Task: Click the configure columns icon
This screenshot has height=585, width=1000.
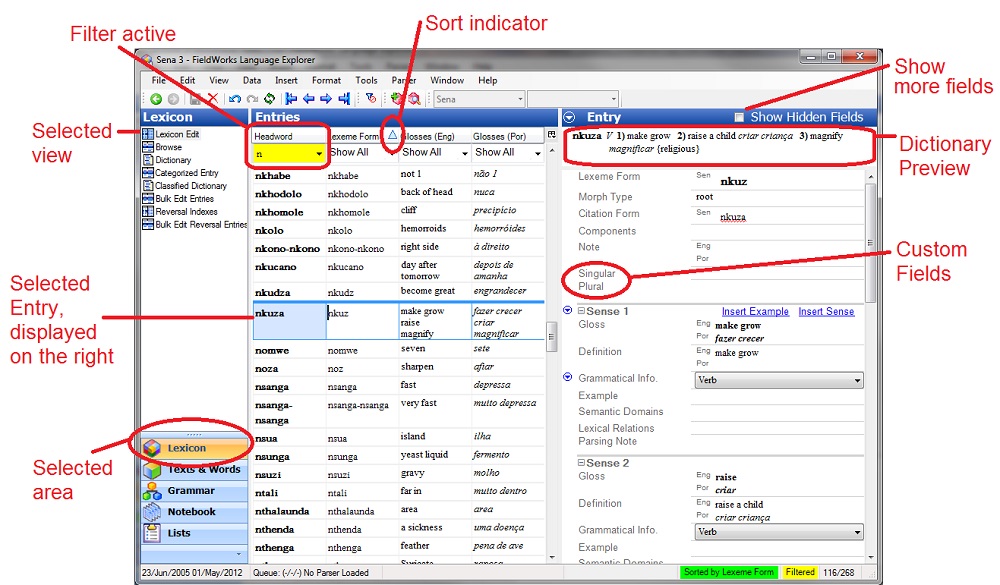Action: pyautogui.click(x=552, y=134)
